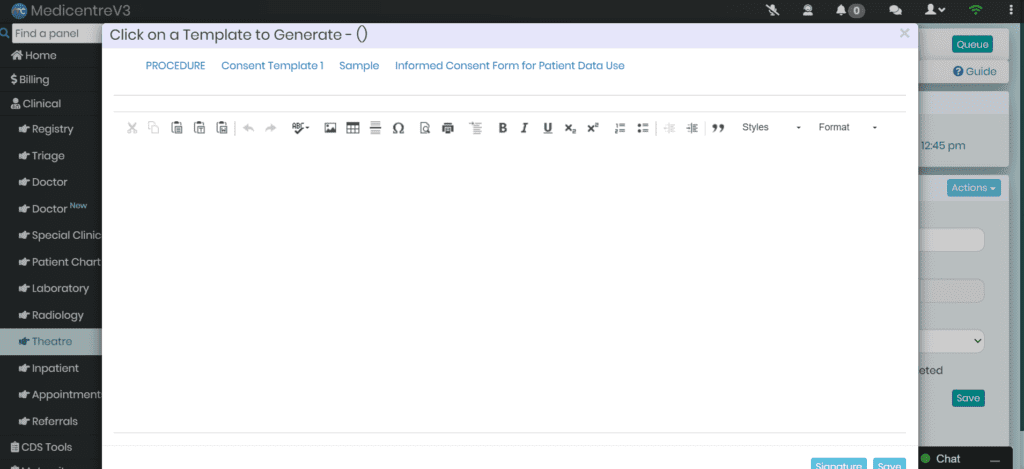The width and height of the screenshot is (1024, 469).
Task: Open the Doctor New panel in sidebar
Action: coord(51,209)
